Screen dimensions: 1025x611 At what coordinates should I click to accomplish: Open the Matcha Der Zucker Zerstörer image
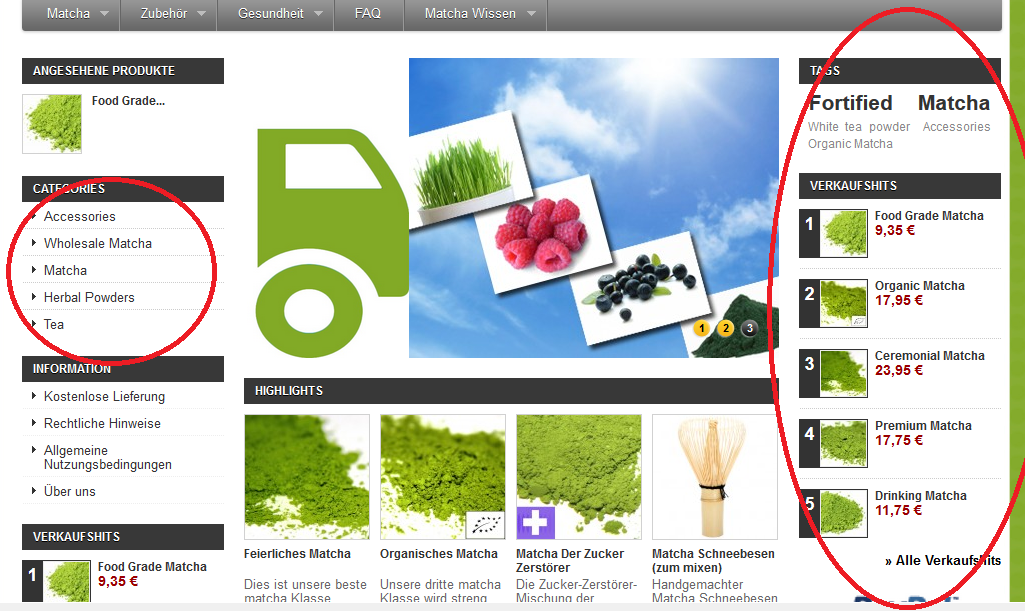click(579, 476)
